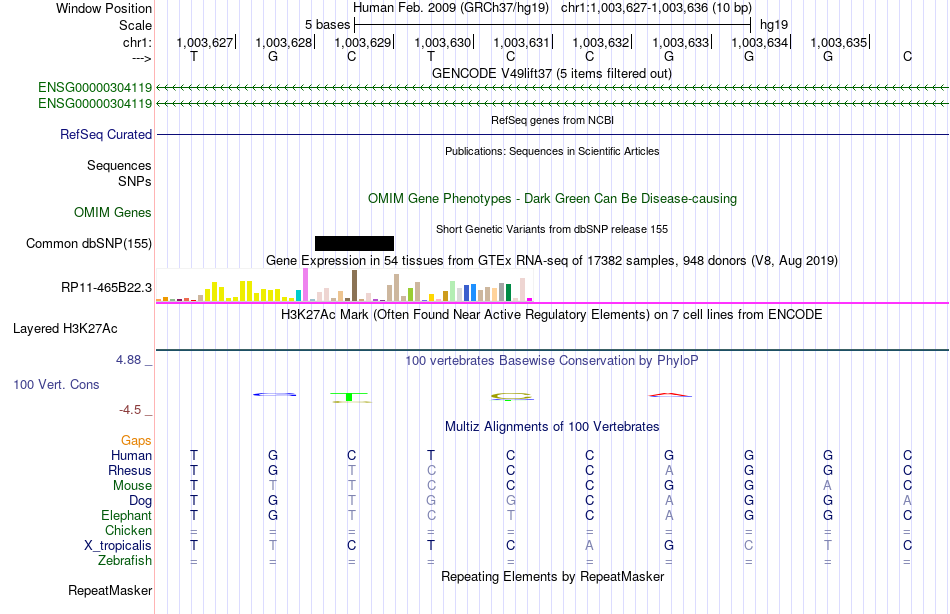Click the olive PhyloP conservation glyph

click(512, 396)
